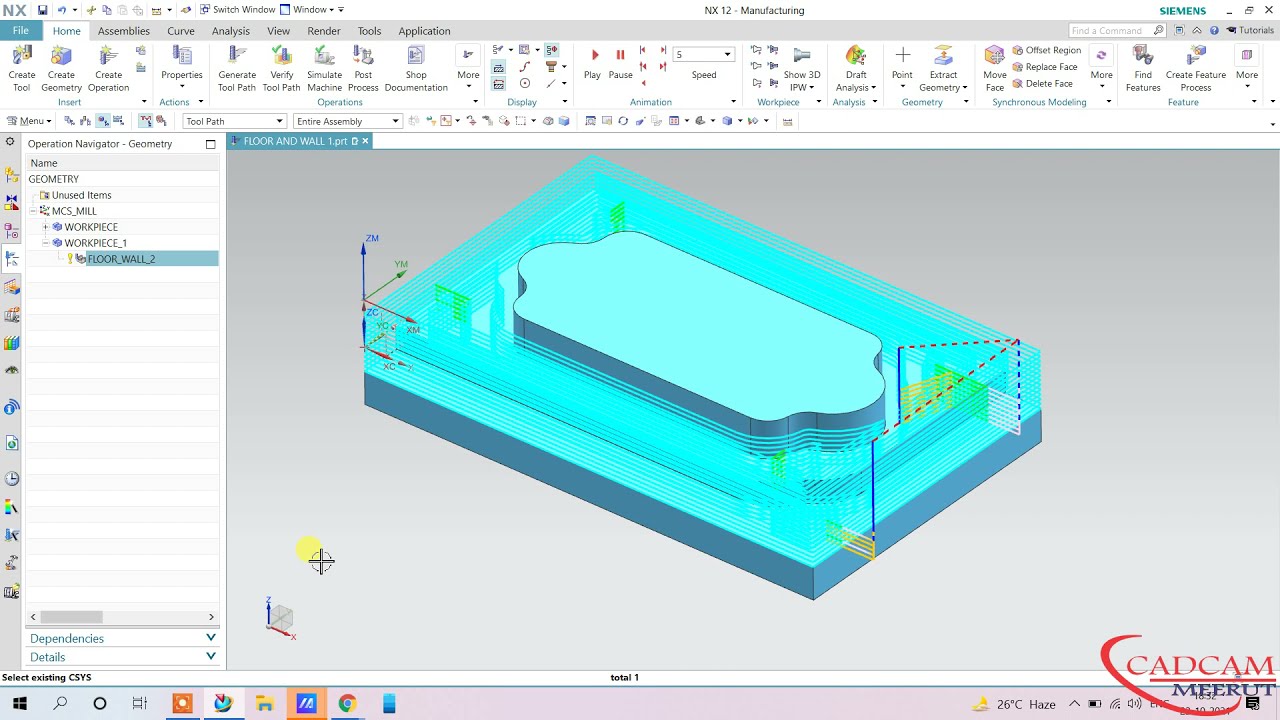The height and width of the screenshot is (720, 1280).
Task: Click the Create Tool icon
Action: click(x=21, y=68)
